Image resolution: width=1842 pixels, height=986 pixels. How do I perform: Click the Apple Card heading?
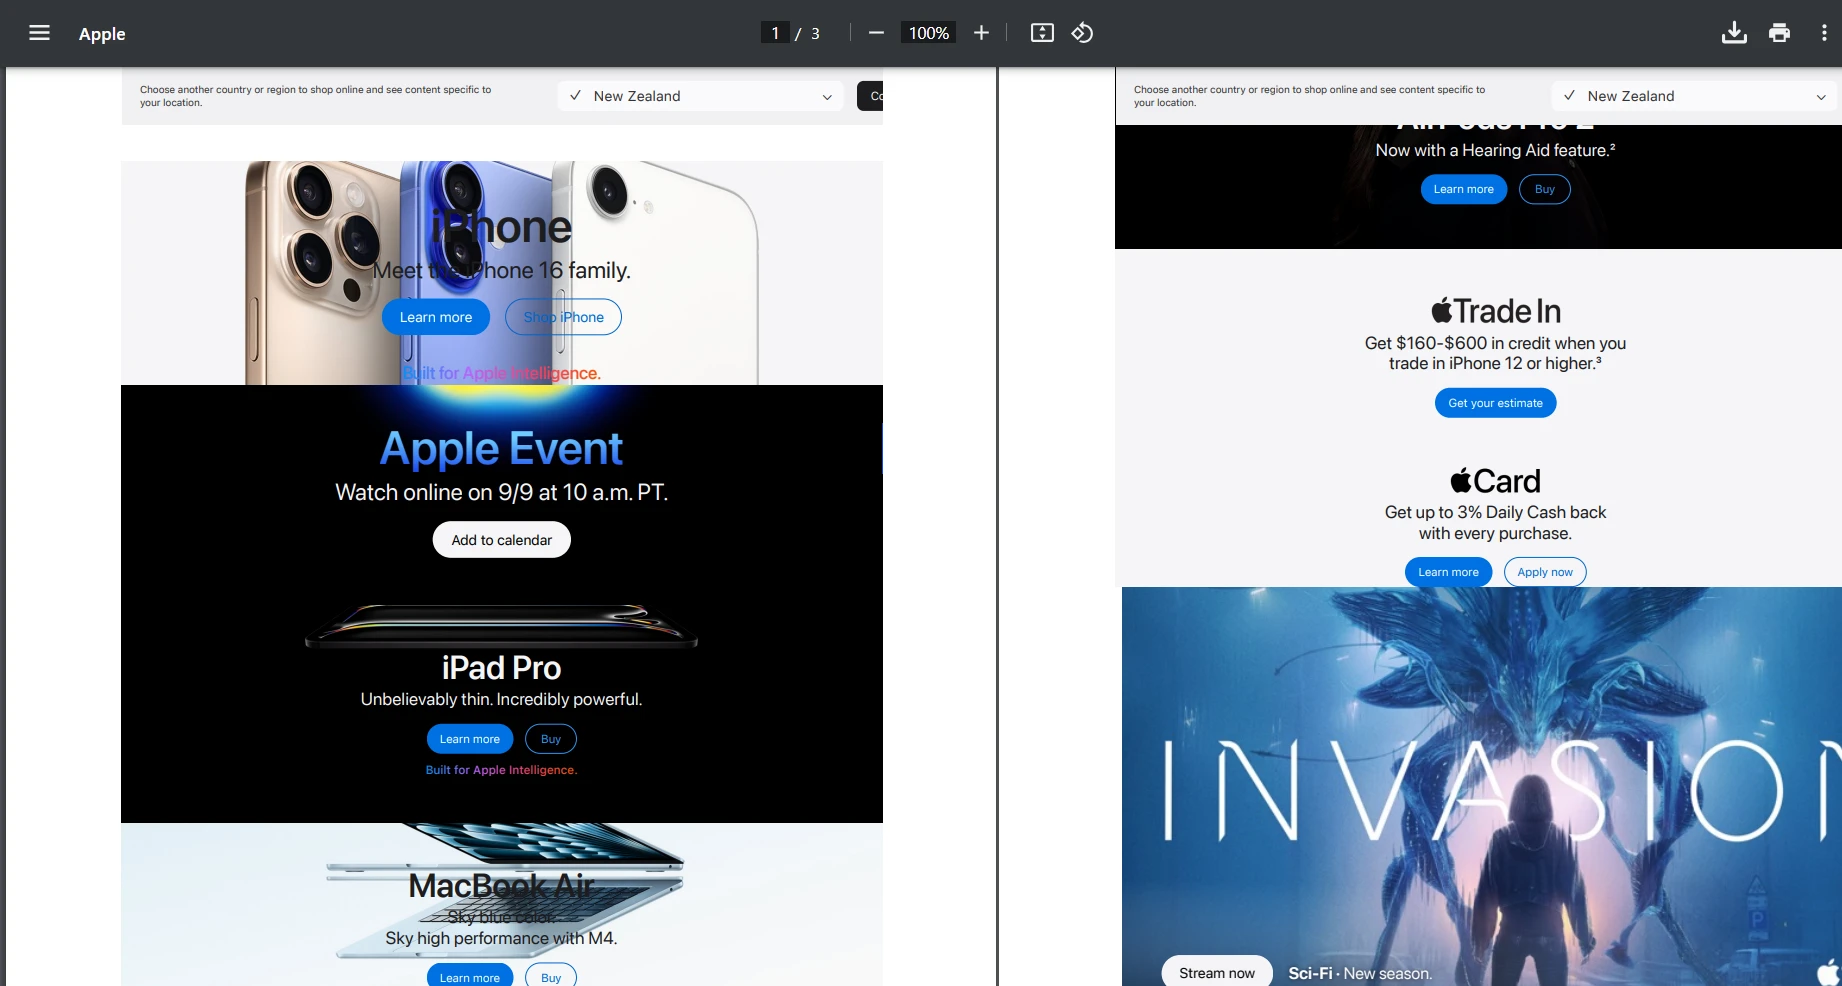[1496, 481]
